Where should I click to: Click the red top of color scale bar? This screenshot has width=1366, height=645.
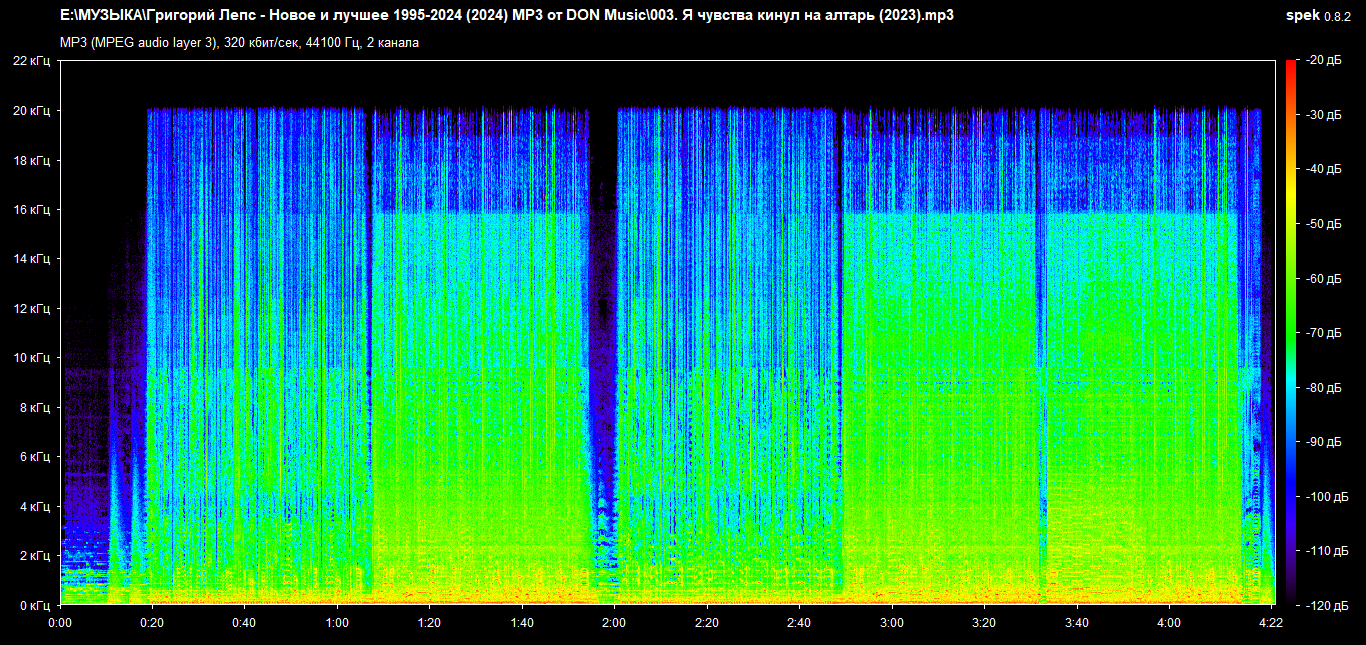tap(1291, 66)
